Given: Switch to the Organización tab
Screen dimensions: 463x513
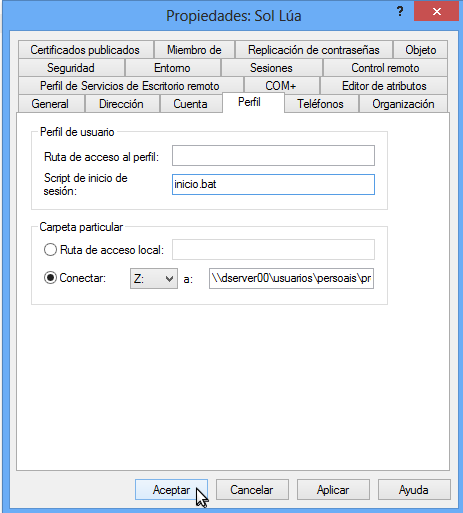Looking at the screenshot, I should pos(403,104).
